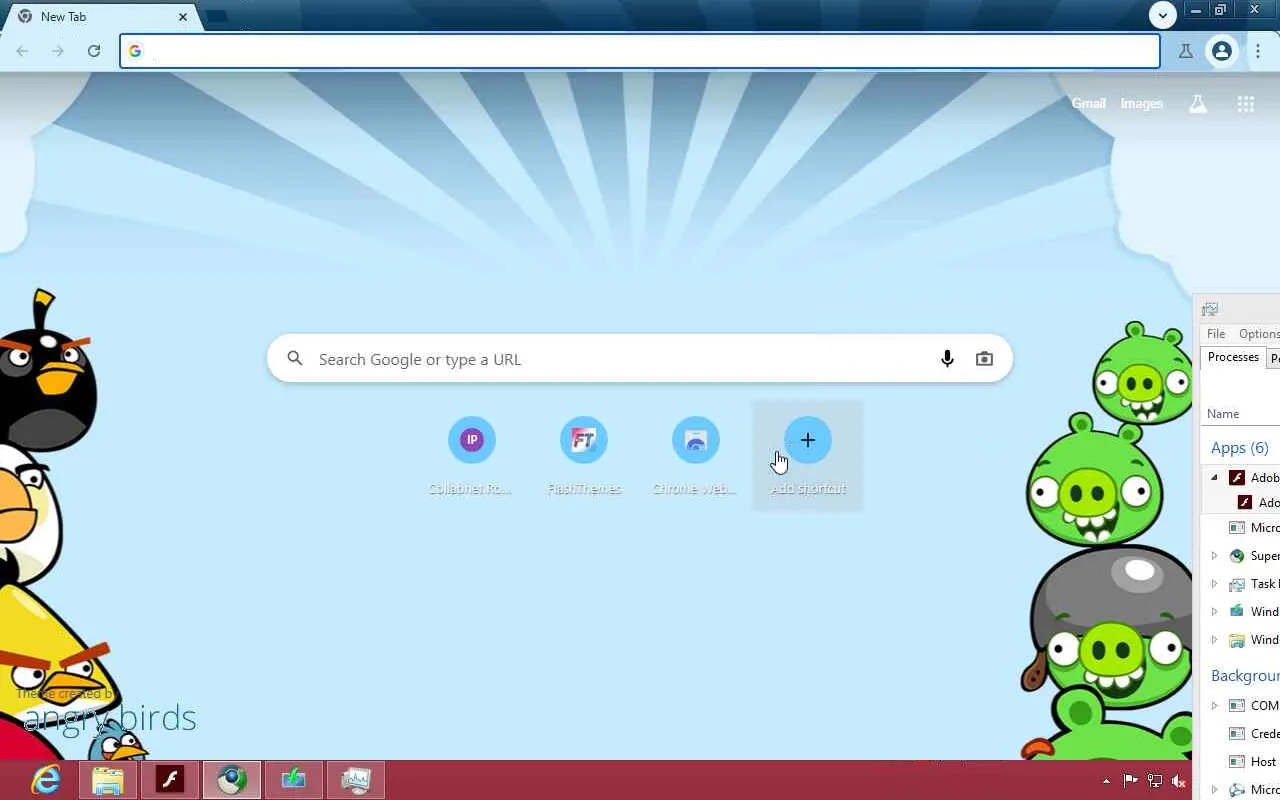Image resolution: width=1280 pixels, height=800 pixels.
Task: Focus the browser address bar
Action: coord(640,51)
